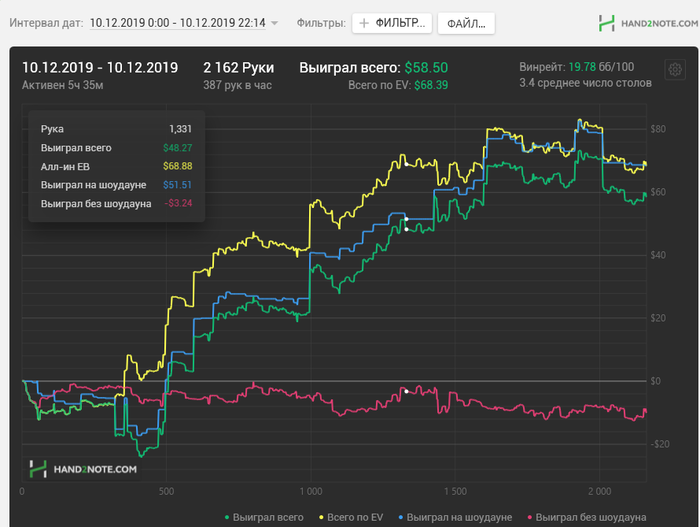Click the white marker on blue showdown line
Screen dimensions: 700x527
pos(406,219)
